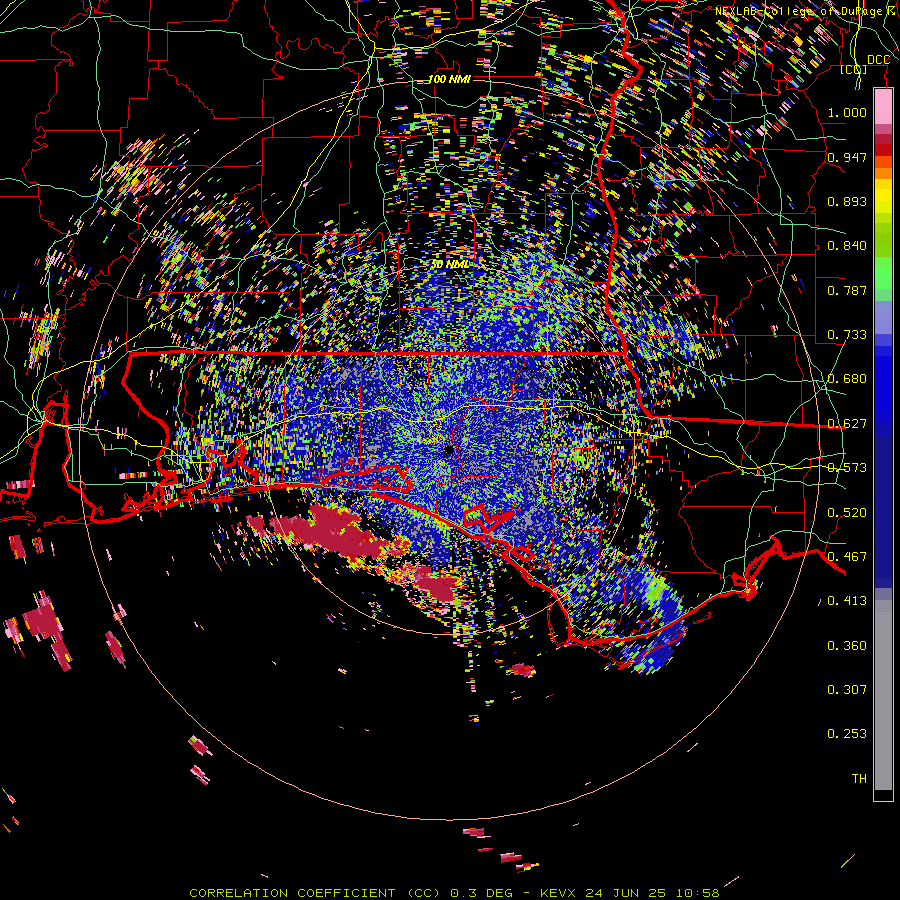Click the 0.573 legend value
900x900 pixels.
point(847,468)
